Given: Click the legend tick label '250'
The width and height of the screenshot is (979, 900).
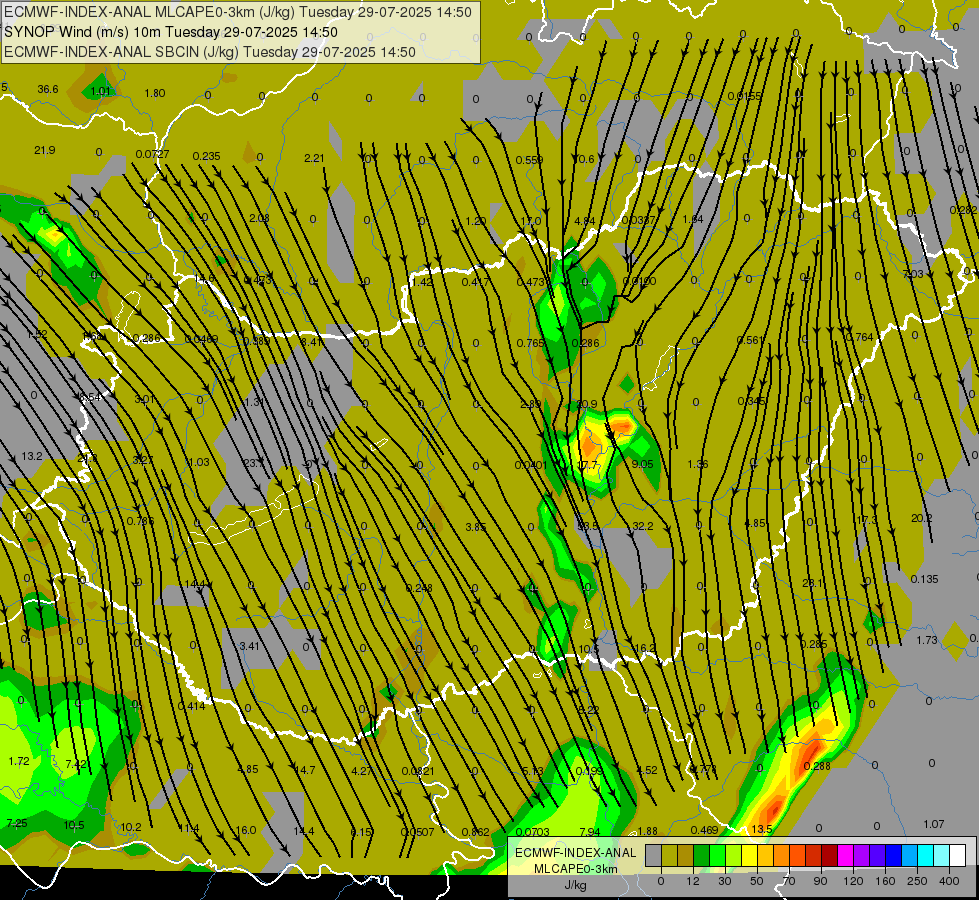Looking at the screenshot, I should click(x=917, y=881).
